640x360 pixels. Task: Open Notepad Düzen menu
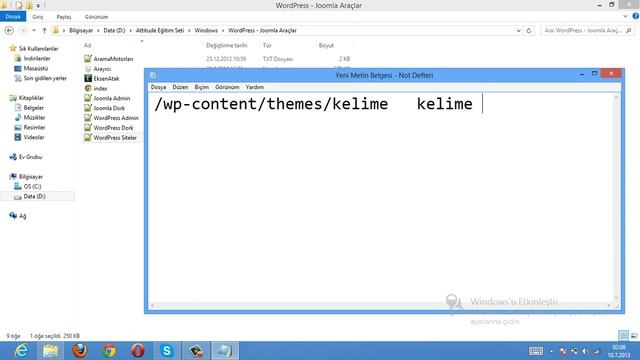[180, 87]
